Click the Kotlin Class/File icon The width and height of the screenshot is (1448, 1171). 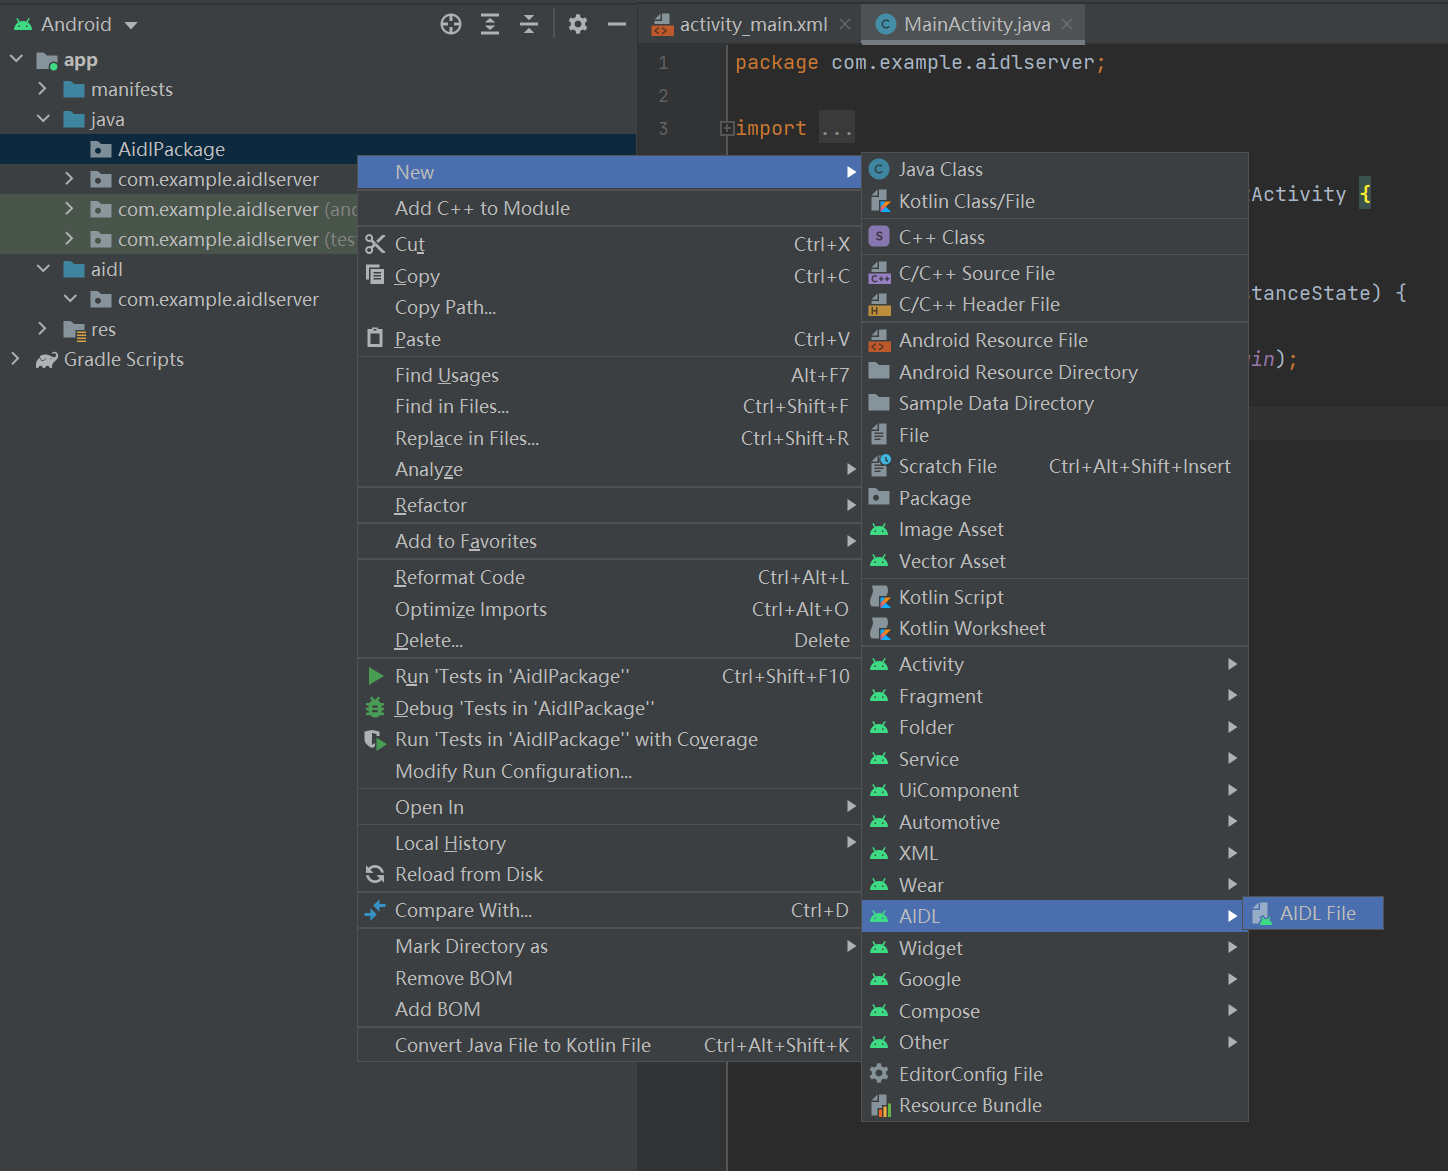[x=879, y=201]
